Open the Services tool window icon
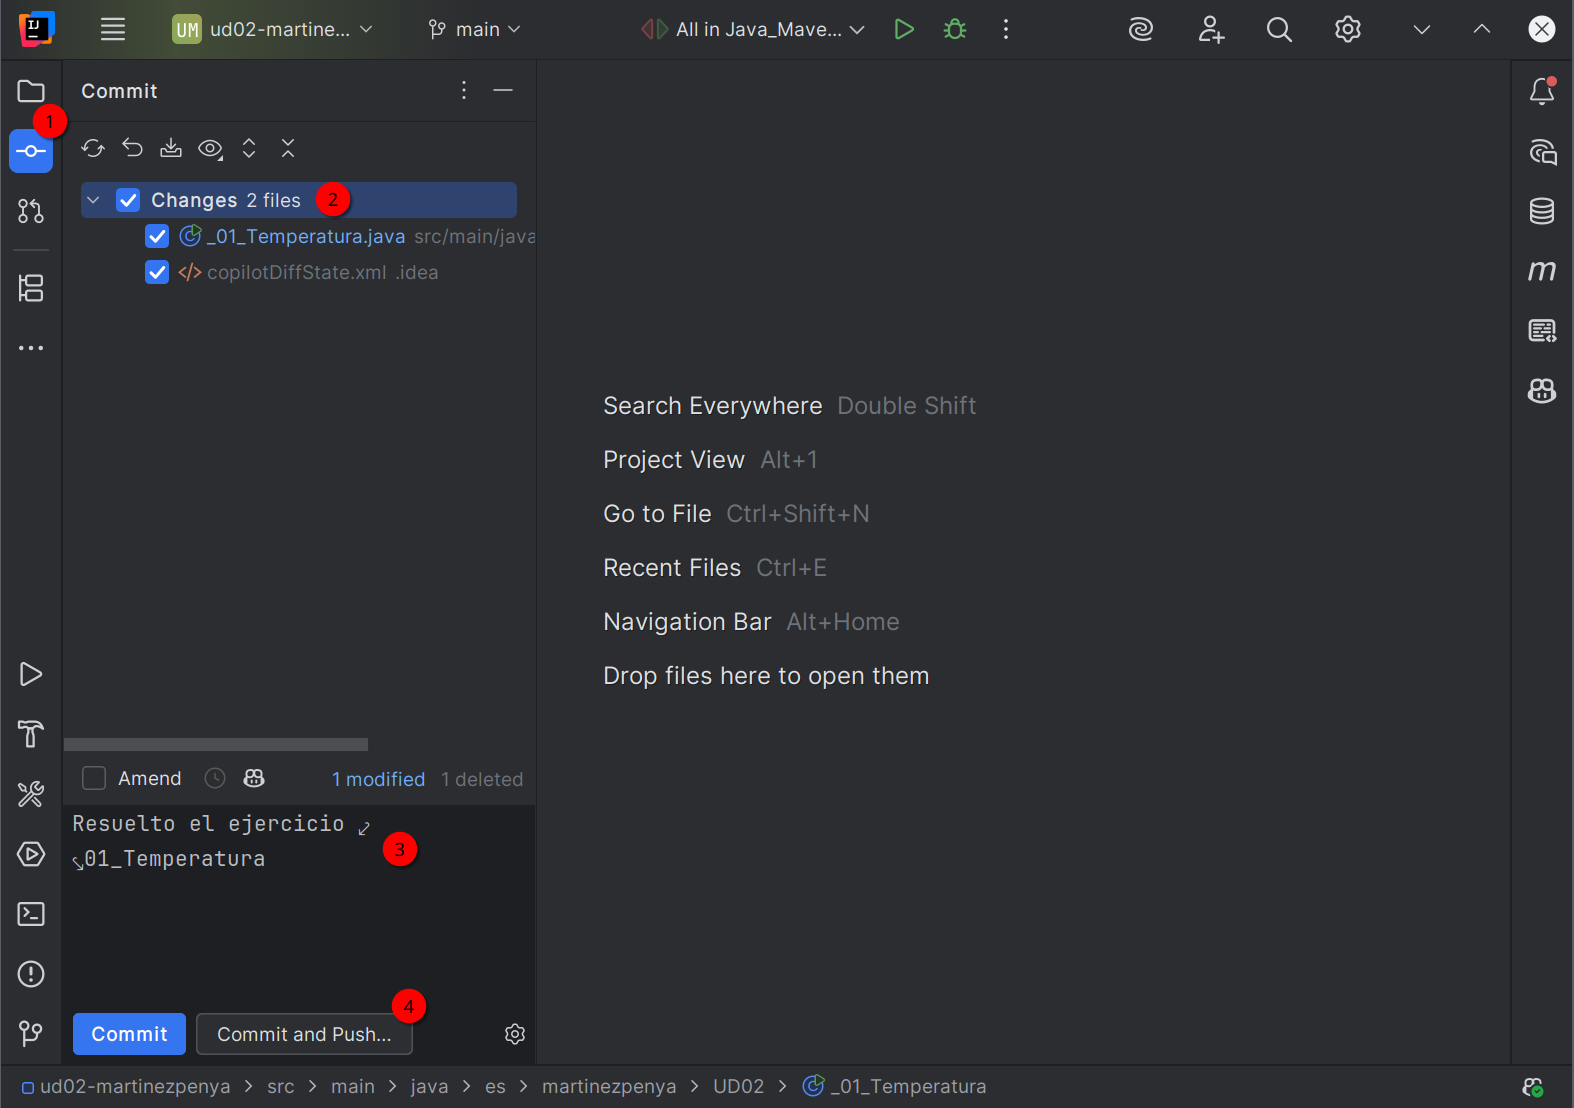This screenshot has width=1574, height=1108. pos(31,854)
